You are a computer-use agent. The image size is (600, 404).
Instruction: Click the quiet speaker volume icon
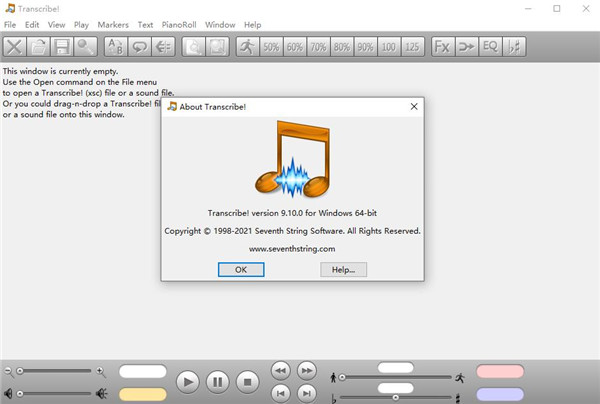8,393
